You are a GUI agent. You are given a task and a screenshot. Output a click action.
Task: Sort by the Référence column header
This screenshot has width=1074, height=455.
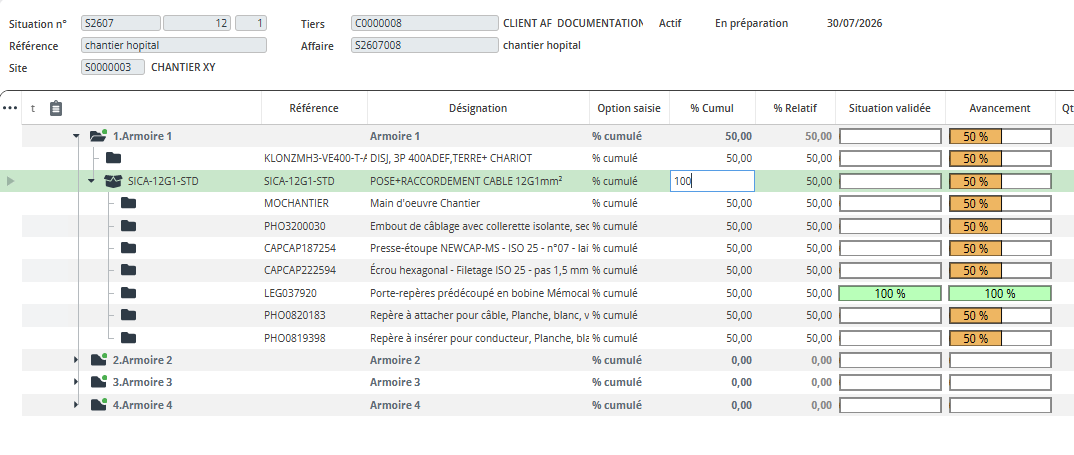tap(314, 108)
